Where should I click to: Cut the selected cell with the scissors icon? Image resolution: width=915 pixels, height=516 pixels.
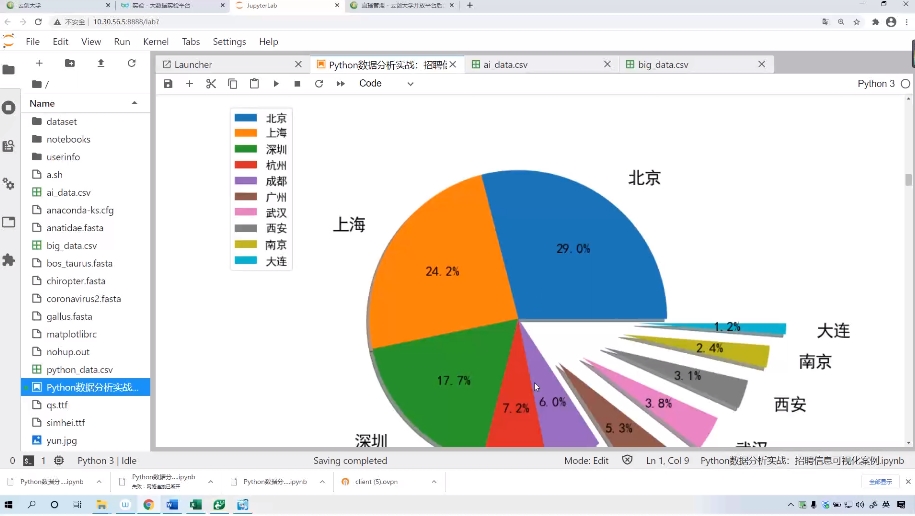tap(211, 84)
